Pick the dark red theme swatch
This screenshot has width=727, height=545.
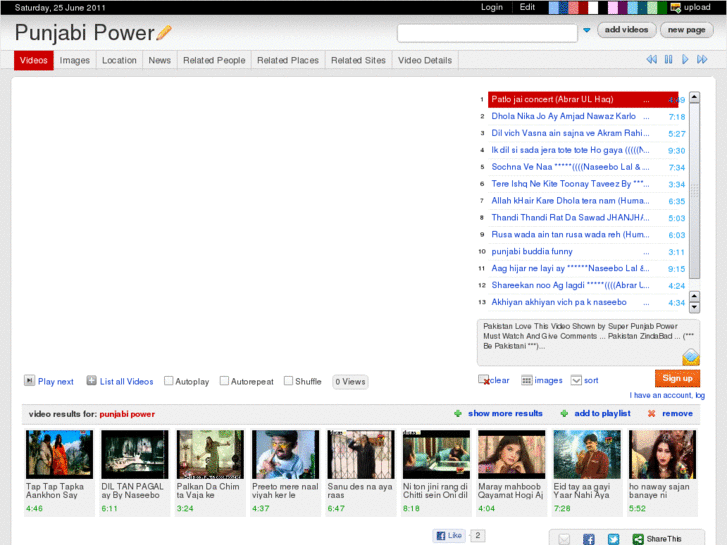[x=584, y=7]
